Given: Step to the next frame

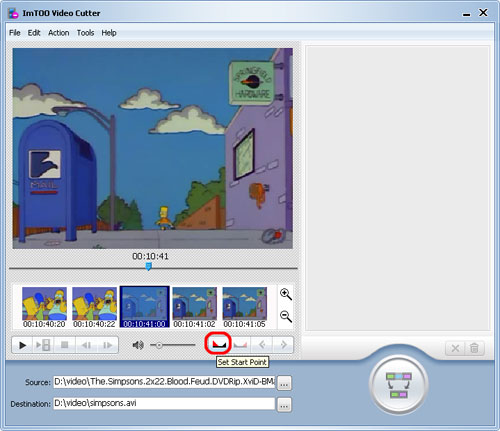Looking at the screenshot, I should tap(107, 345).
